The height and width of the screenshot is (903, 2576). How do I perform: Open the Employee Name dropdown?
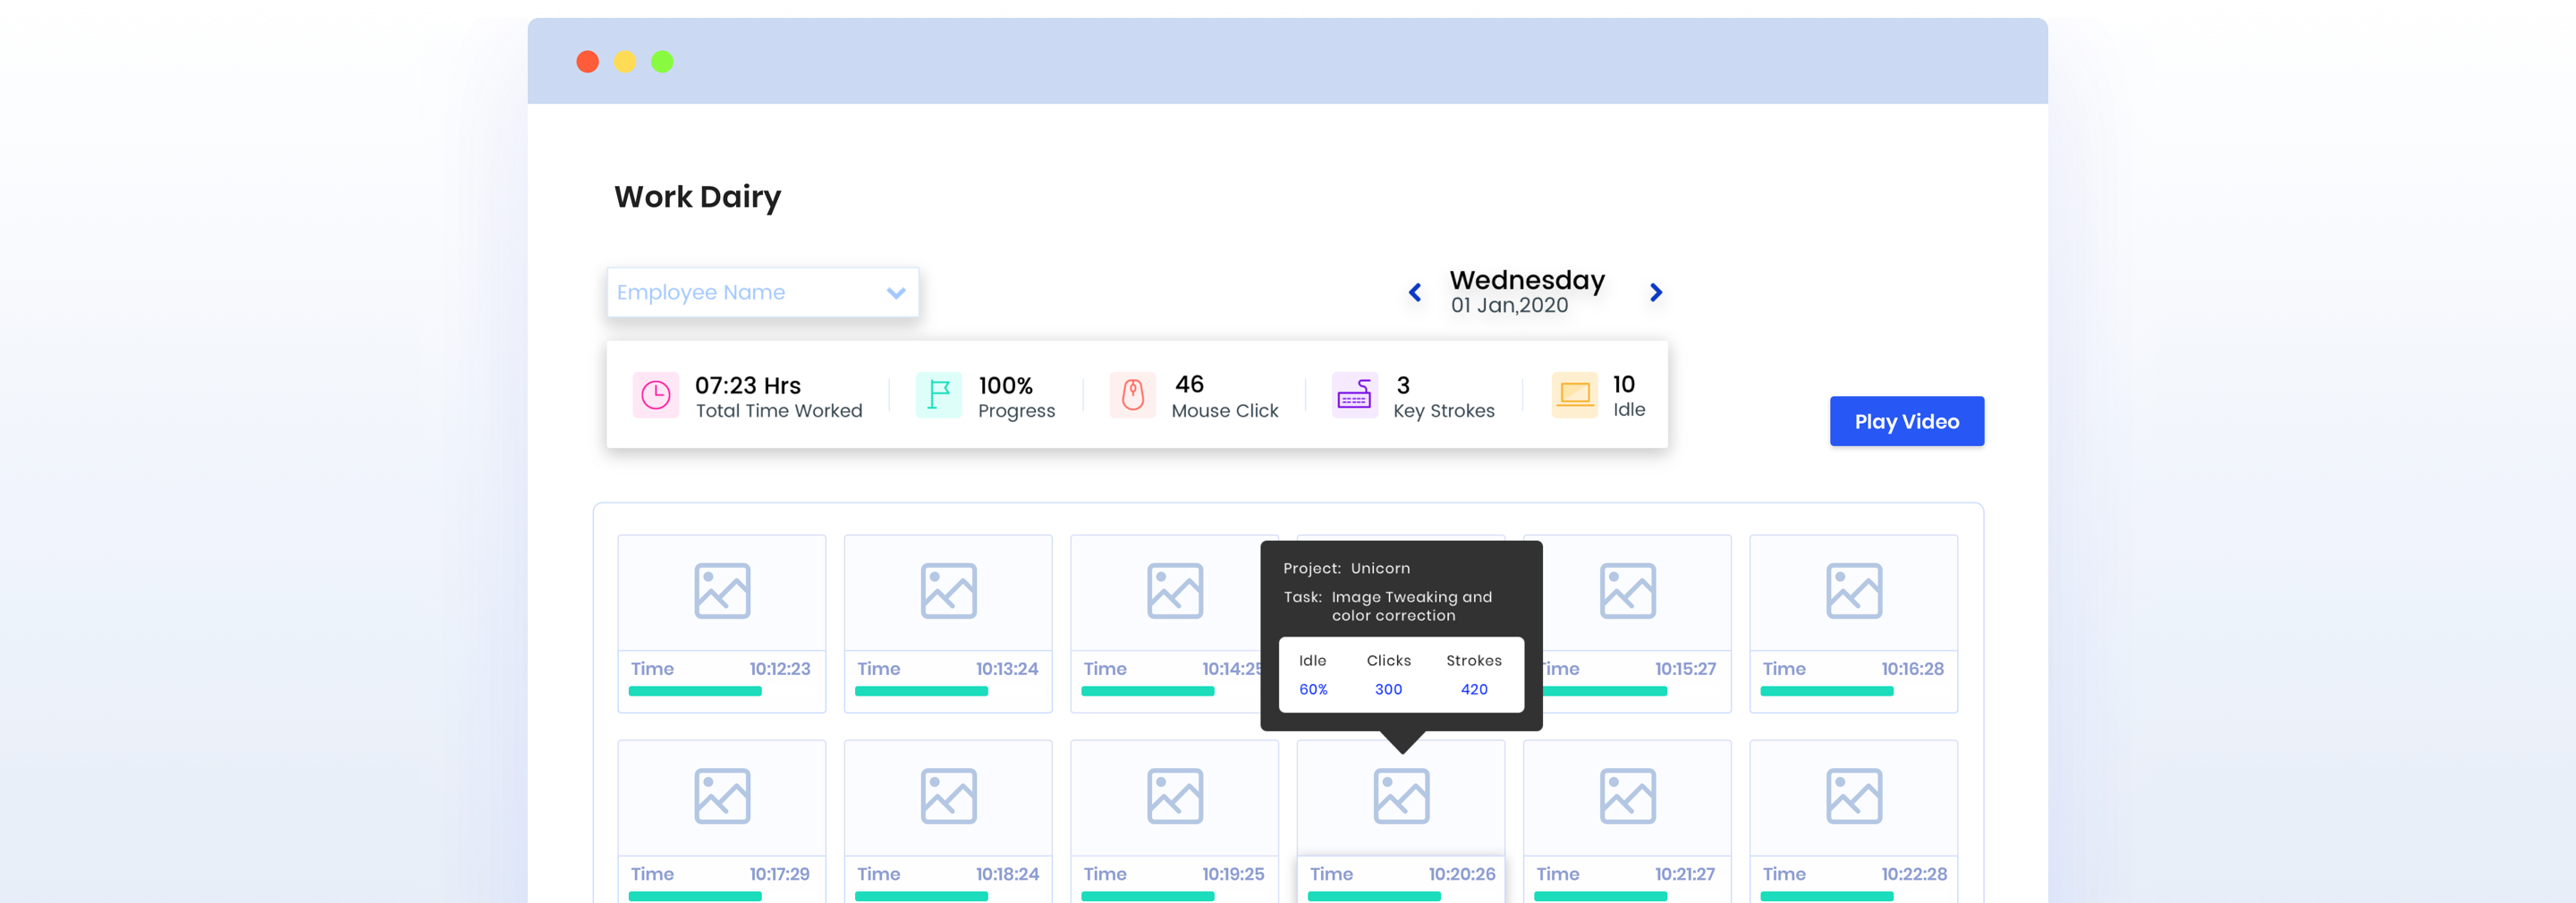point(762,292)
